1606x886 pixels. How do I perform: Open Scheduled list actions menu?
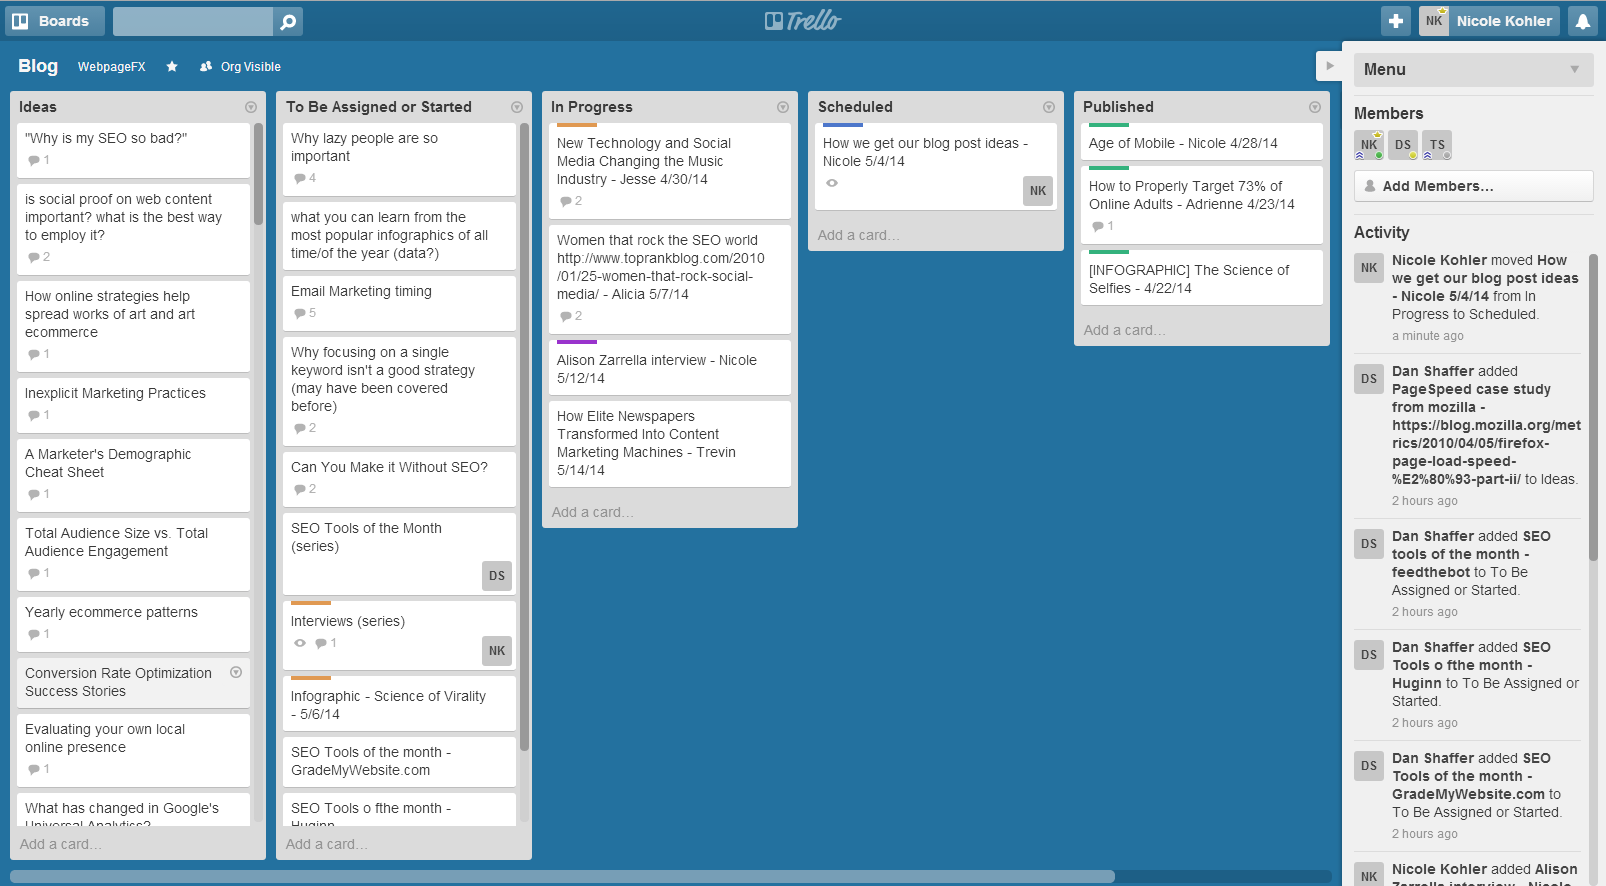coord(1049,107)
